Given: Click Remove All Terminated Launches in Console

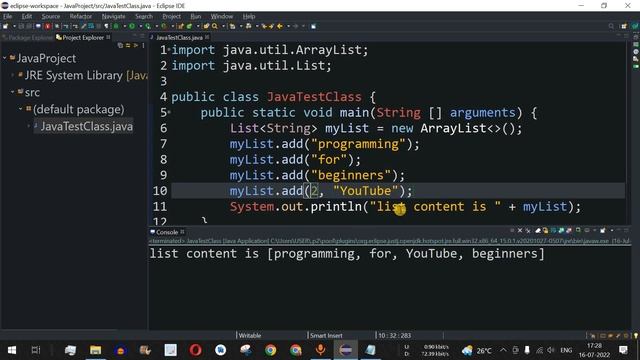Looking at the screenshot, I should click(528, 231).
